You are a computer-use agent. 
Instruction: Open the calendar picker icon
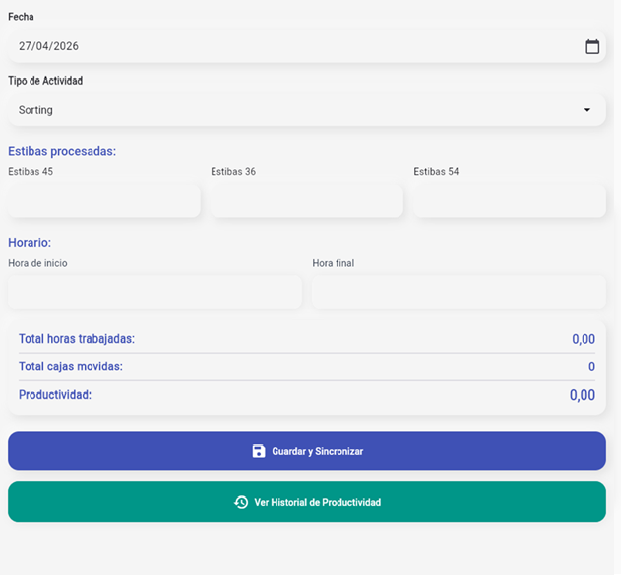point(592,46)
